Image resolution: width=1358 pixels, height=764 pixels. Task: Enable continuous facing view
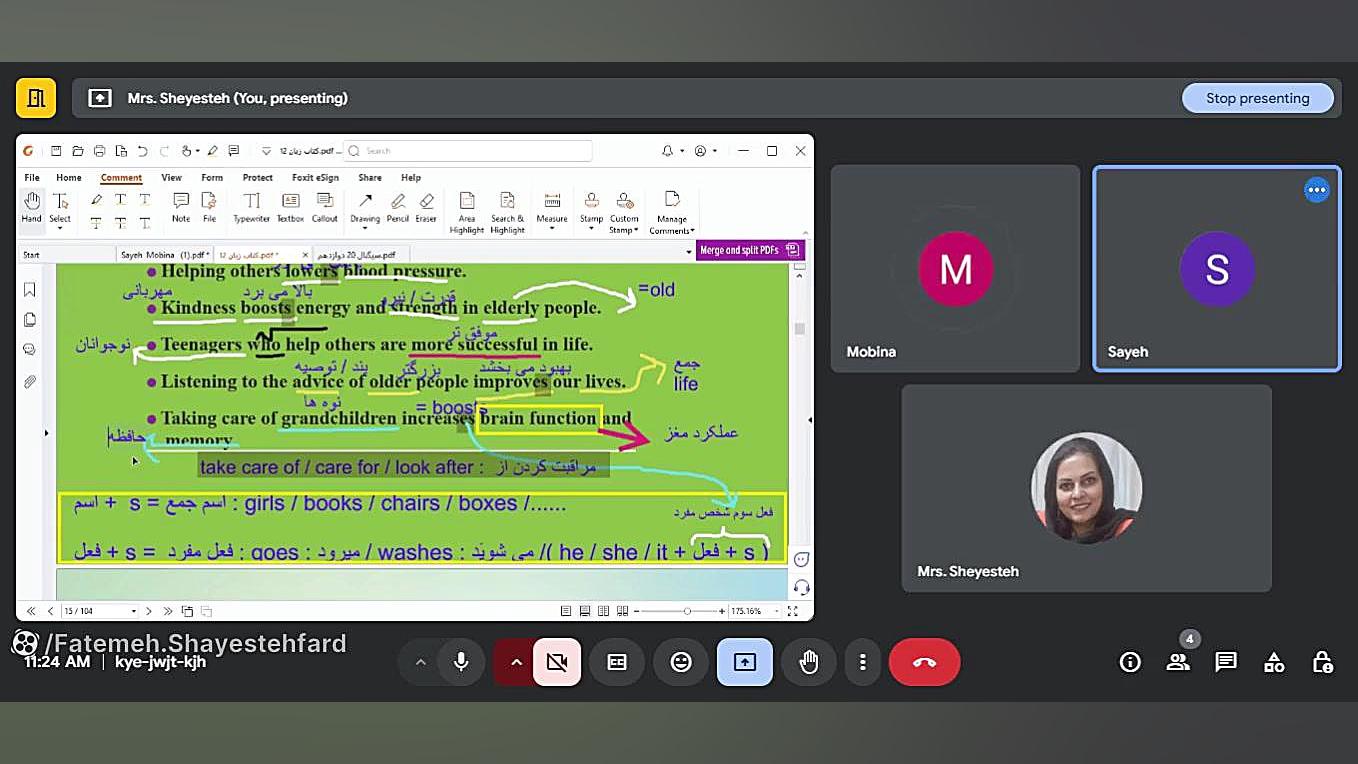click(x=622, y=611)
